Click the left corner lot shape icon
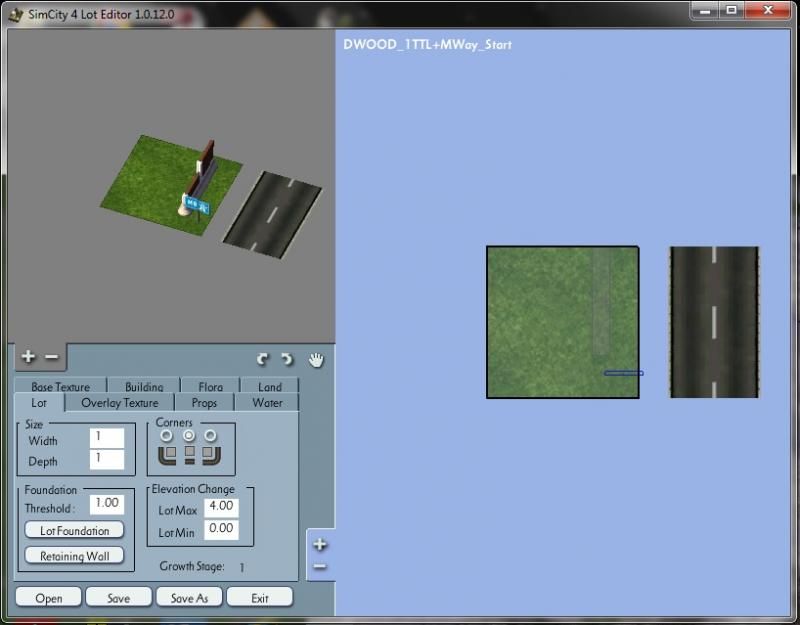The height and width of the screenshot is (625, 800). click(x=167, y=455)
